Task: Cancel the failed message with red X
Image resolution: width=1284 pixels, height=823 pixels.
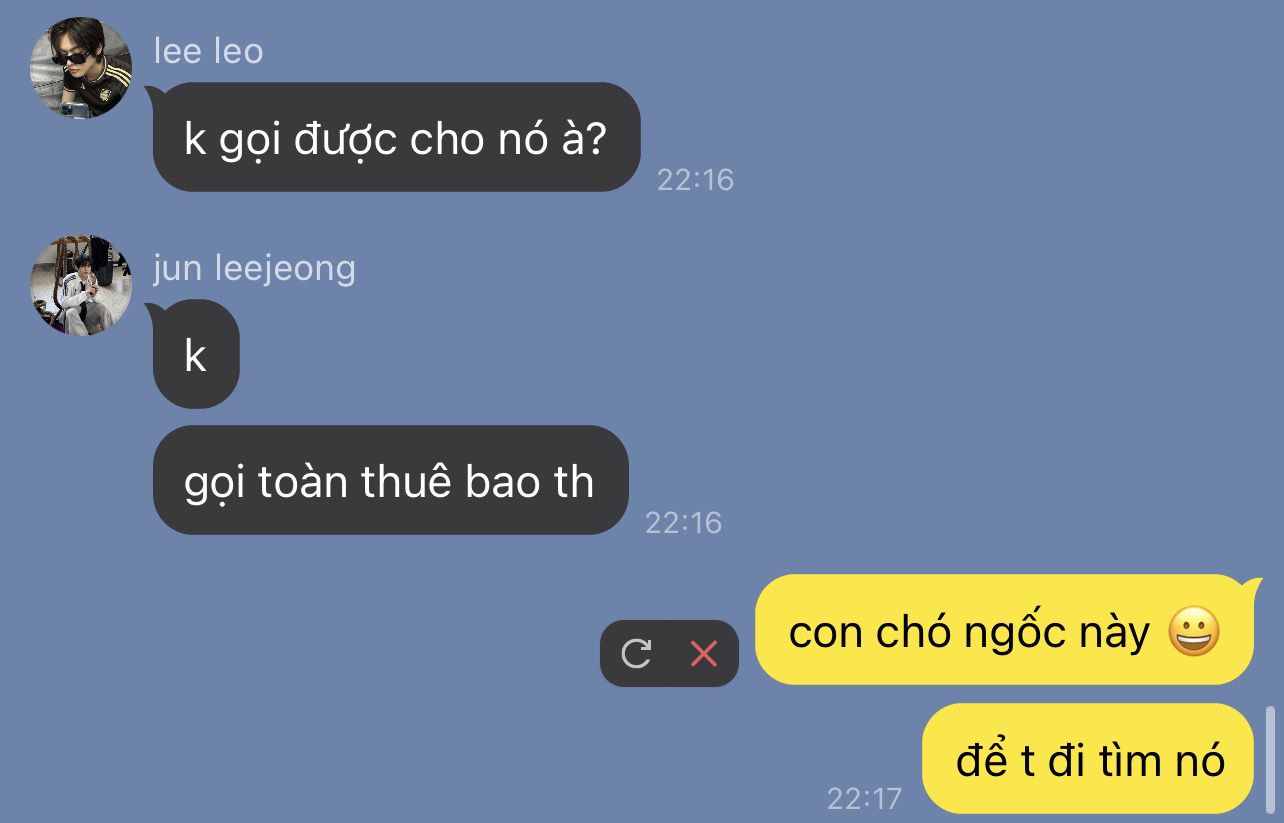Action: [x=704, y=653]
